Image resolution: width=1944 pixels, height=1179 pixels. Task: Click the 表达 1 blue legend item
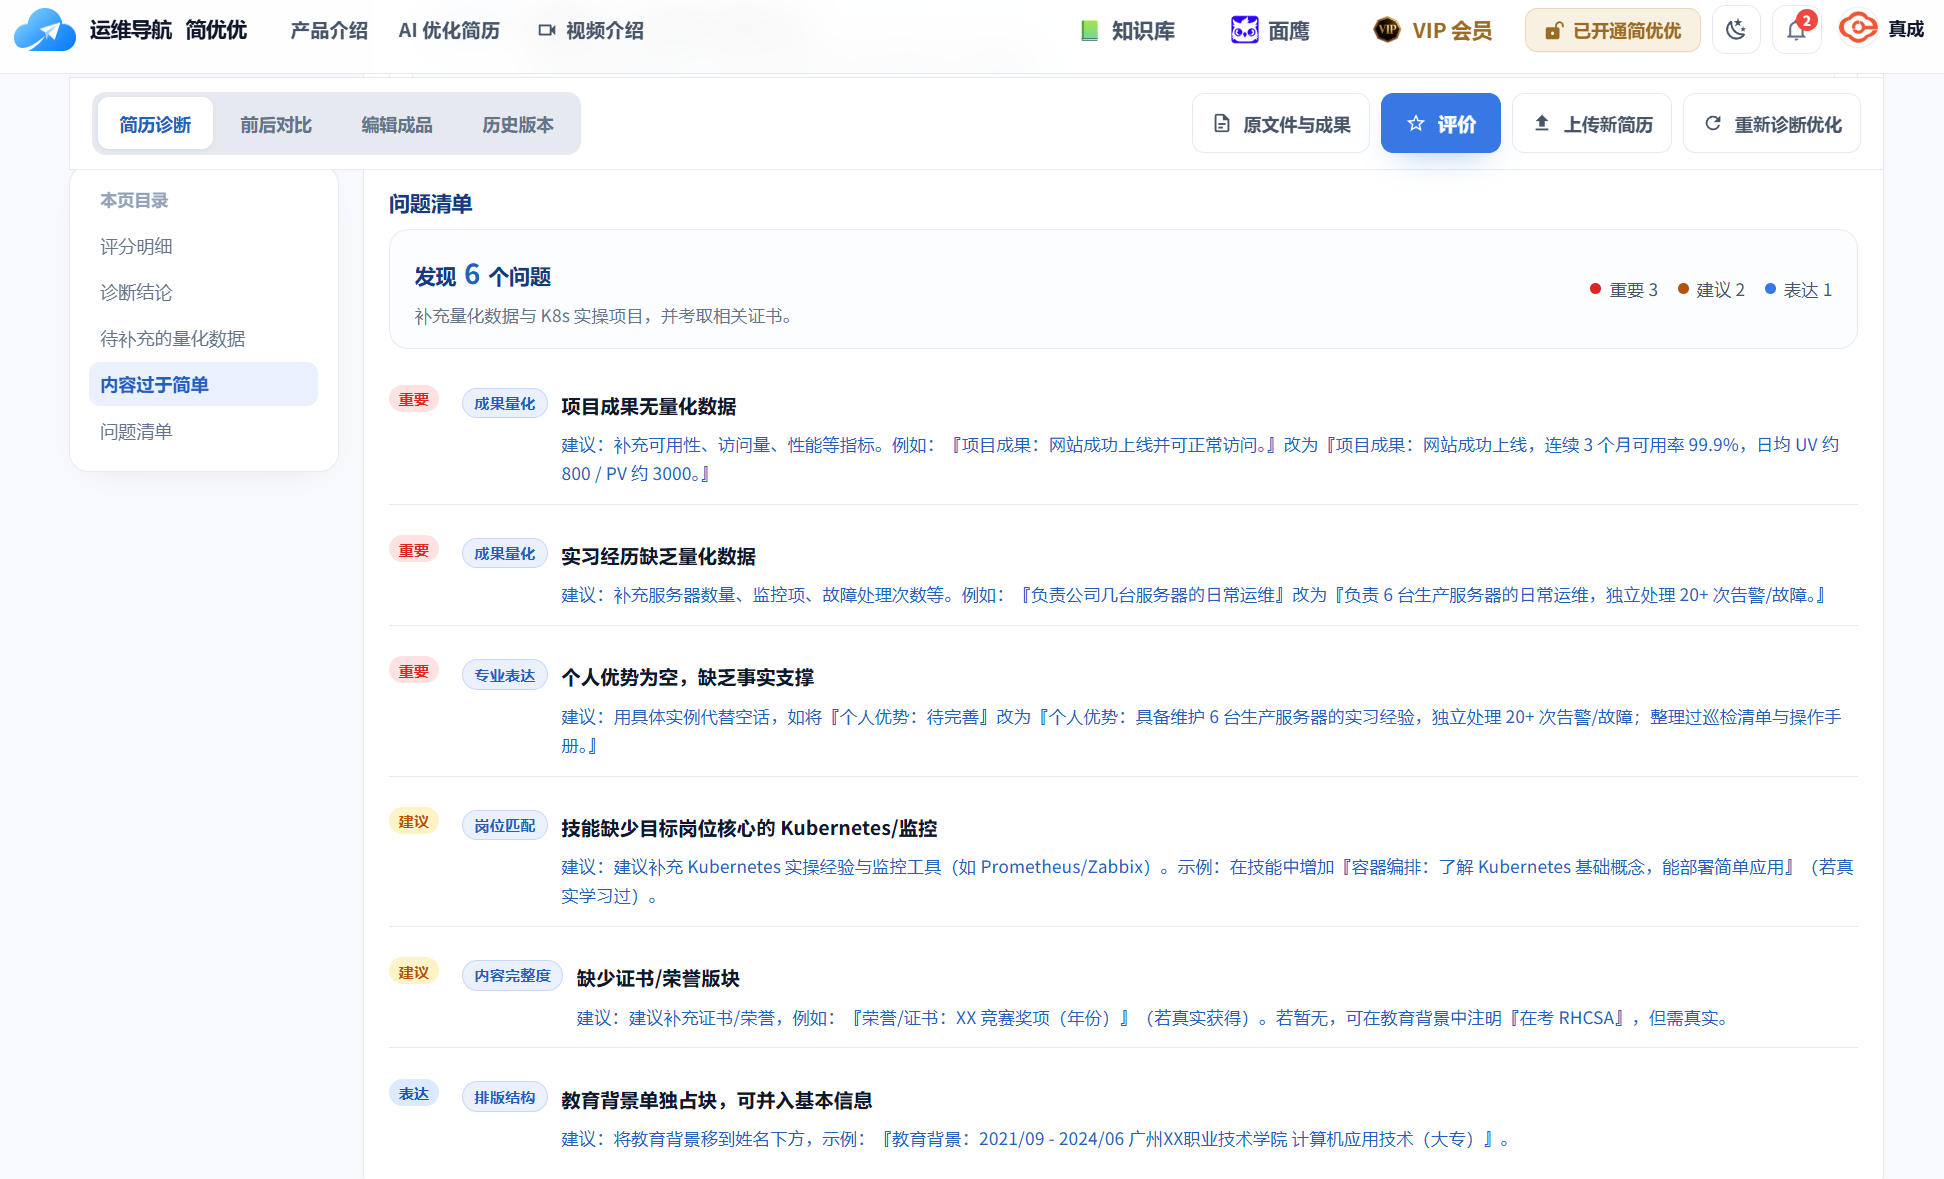pos(1798,290)
